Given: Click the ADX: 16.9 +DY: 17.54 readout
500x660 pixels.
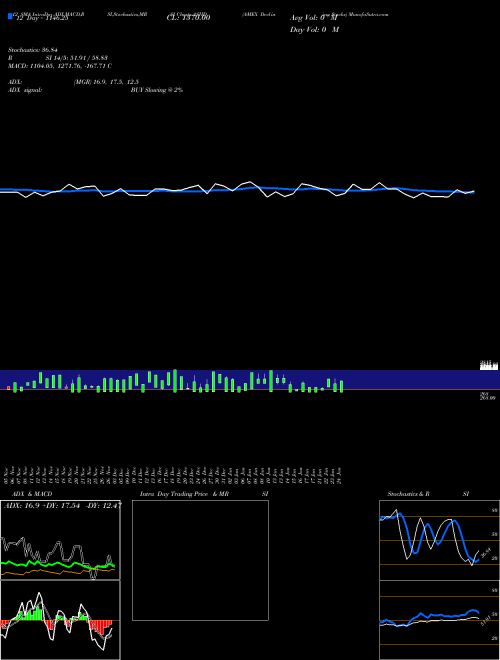Looking at the screenshot, I should point(62,506).
